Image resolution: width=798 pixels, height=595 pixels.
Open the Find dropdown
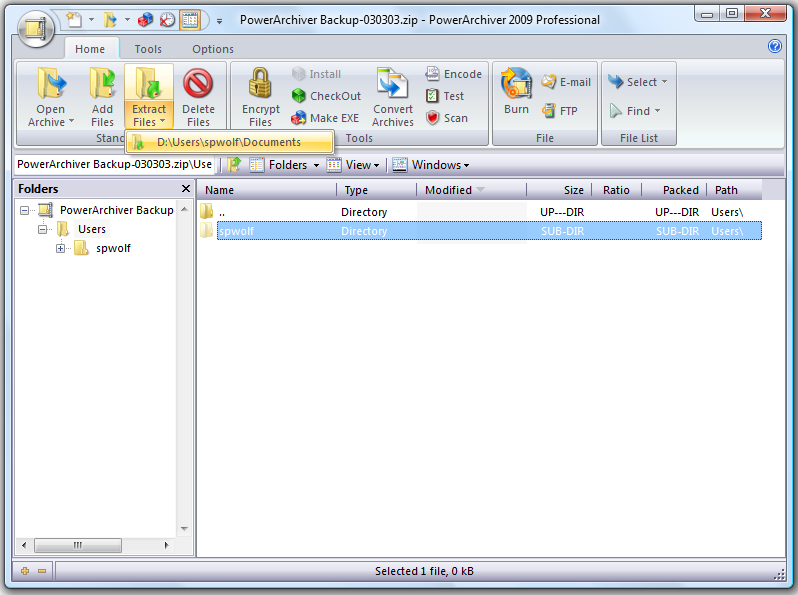click(x=635, y=111)
